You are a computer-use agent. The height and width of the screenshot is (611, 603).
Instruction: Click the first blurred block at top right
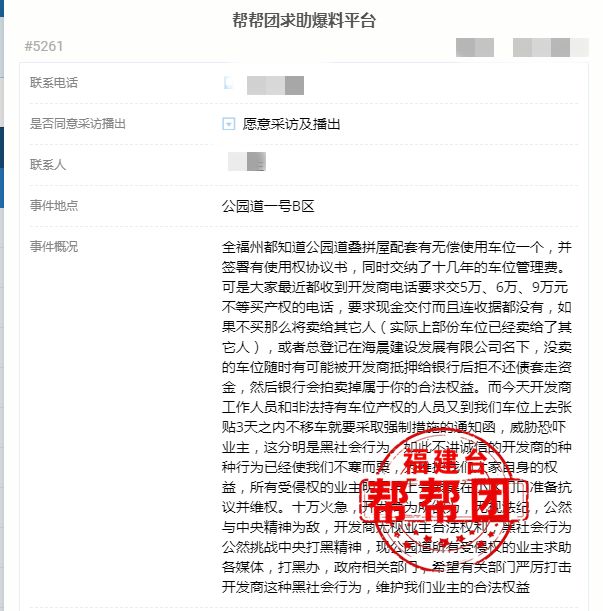475,48
